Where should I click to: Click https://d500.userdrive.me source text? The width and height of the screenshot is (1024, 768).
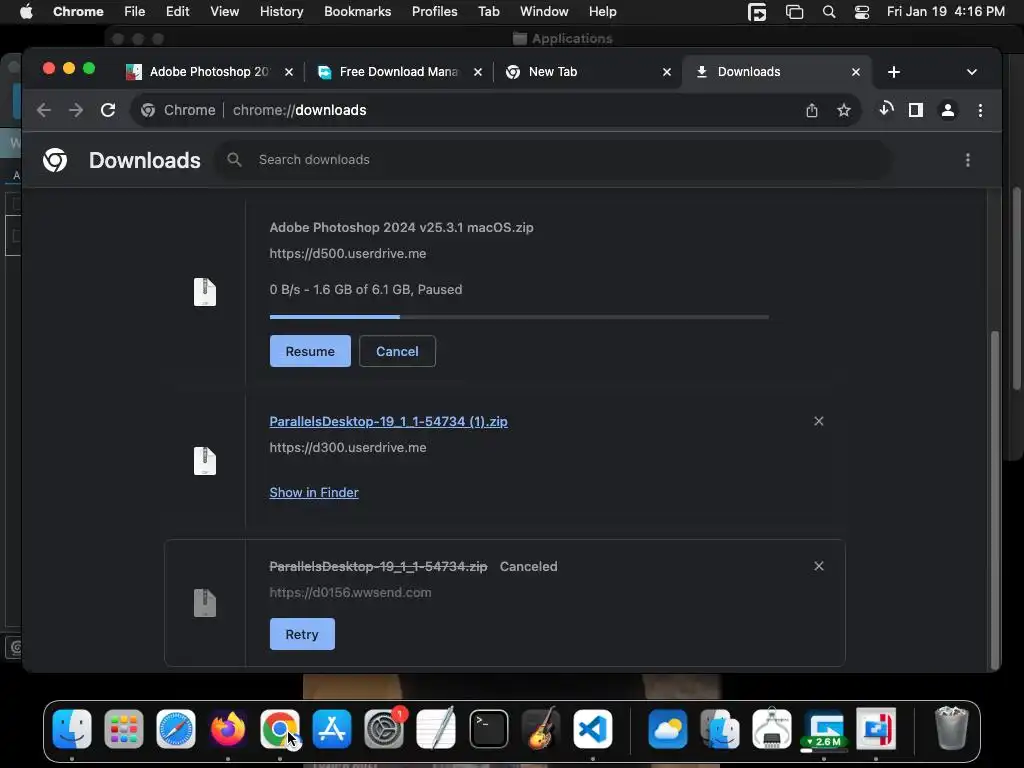pyautogui.click(x=348, y=253)
